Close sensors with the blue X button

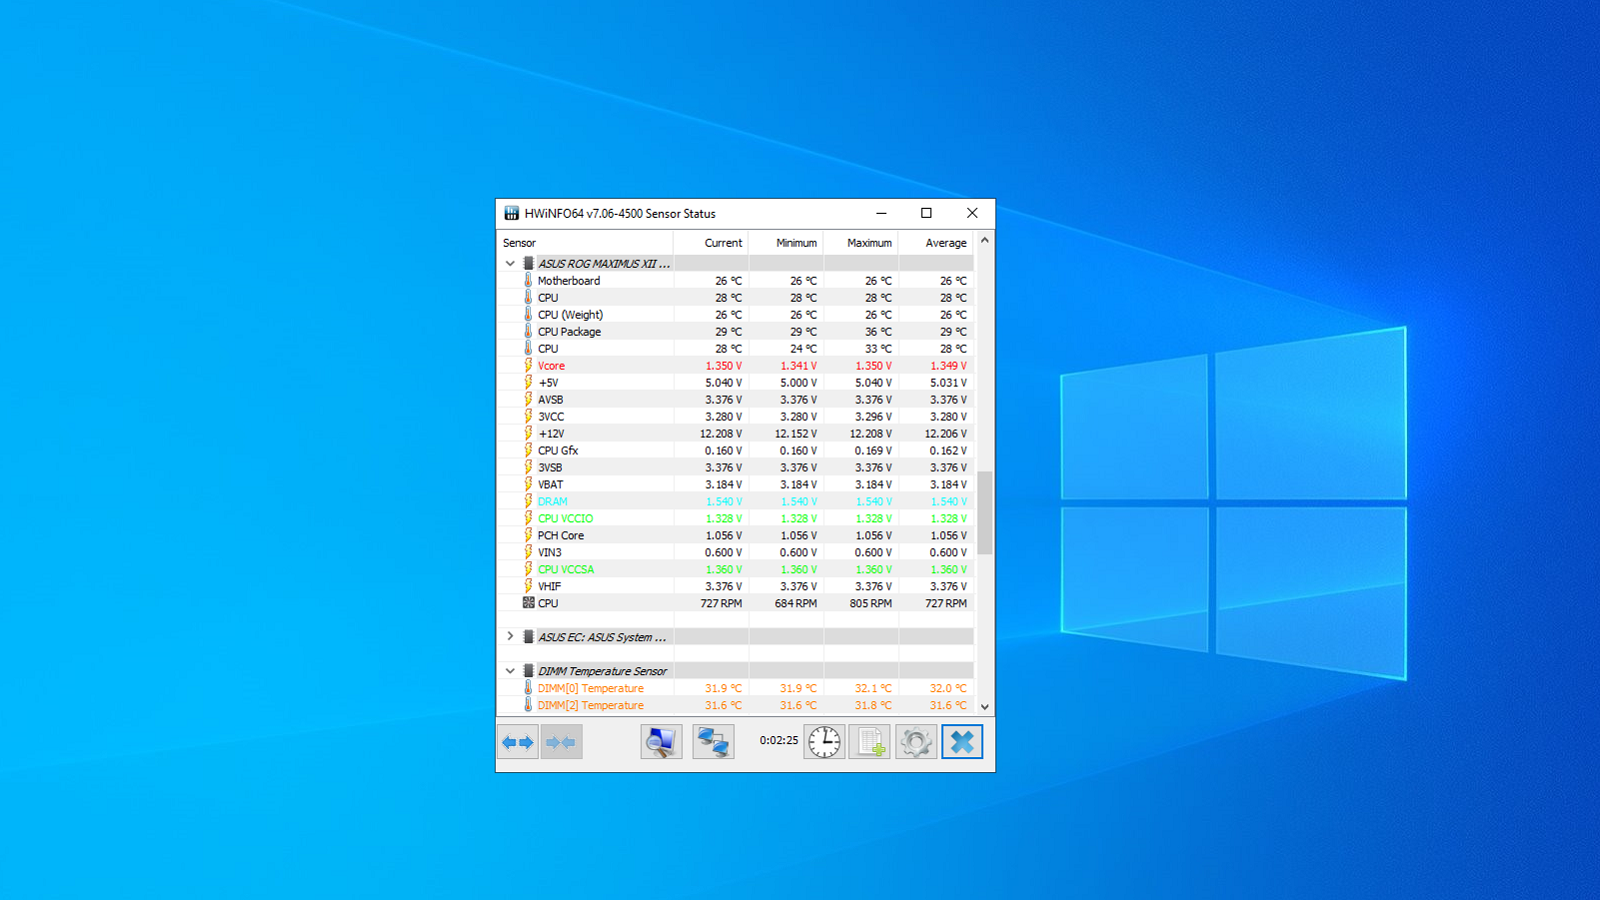(962, 742)
